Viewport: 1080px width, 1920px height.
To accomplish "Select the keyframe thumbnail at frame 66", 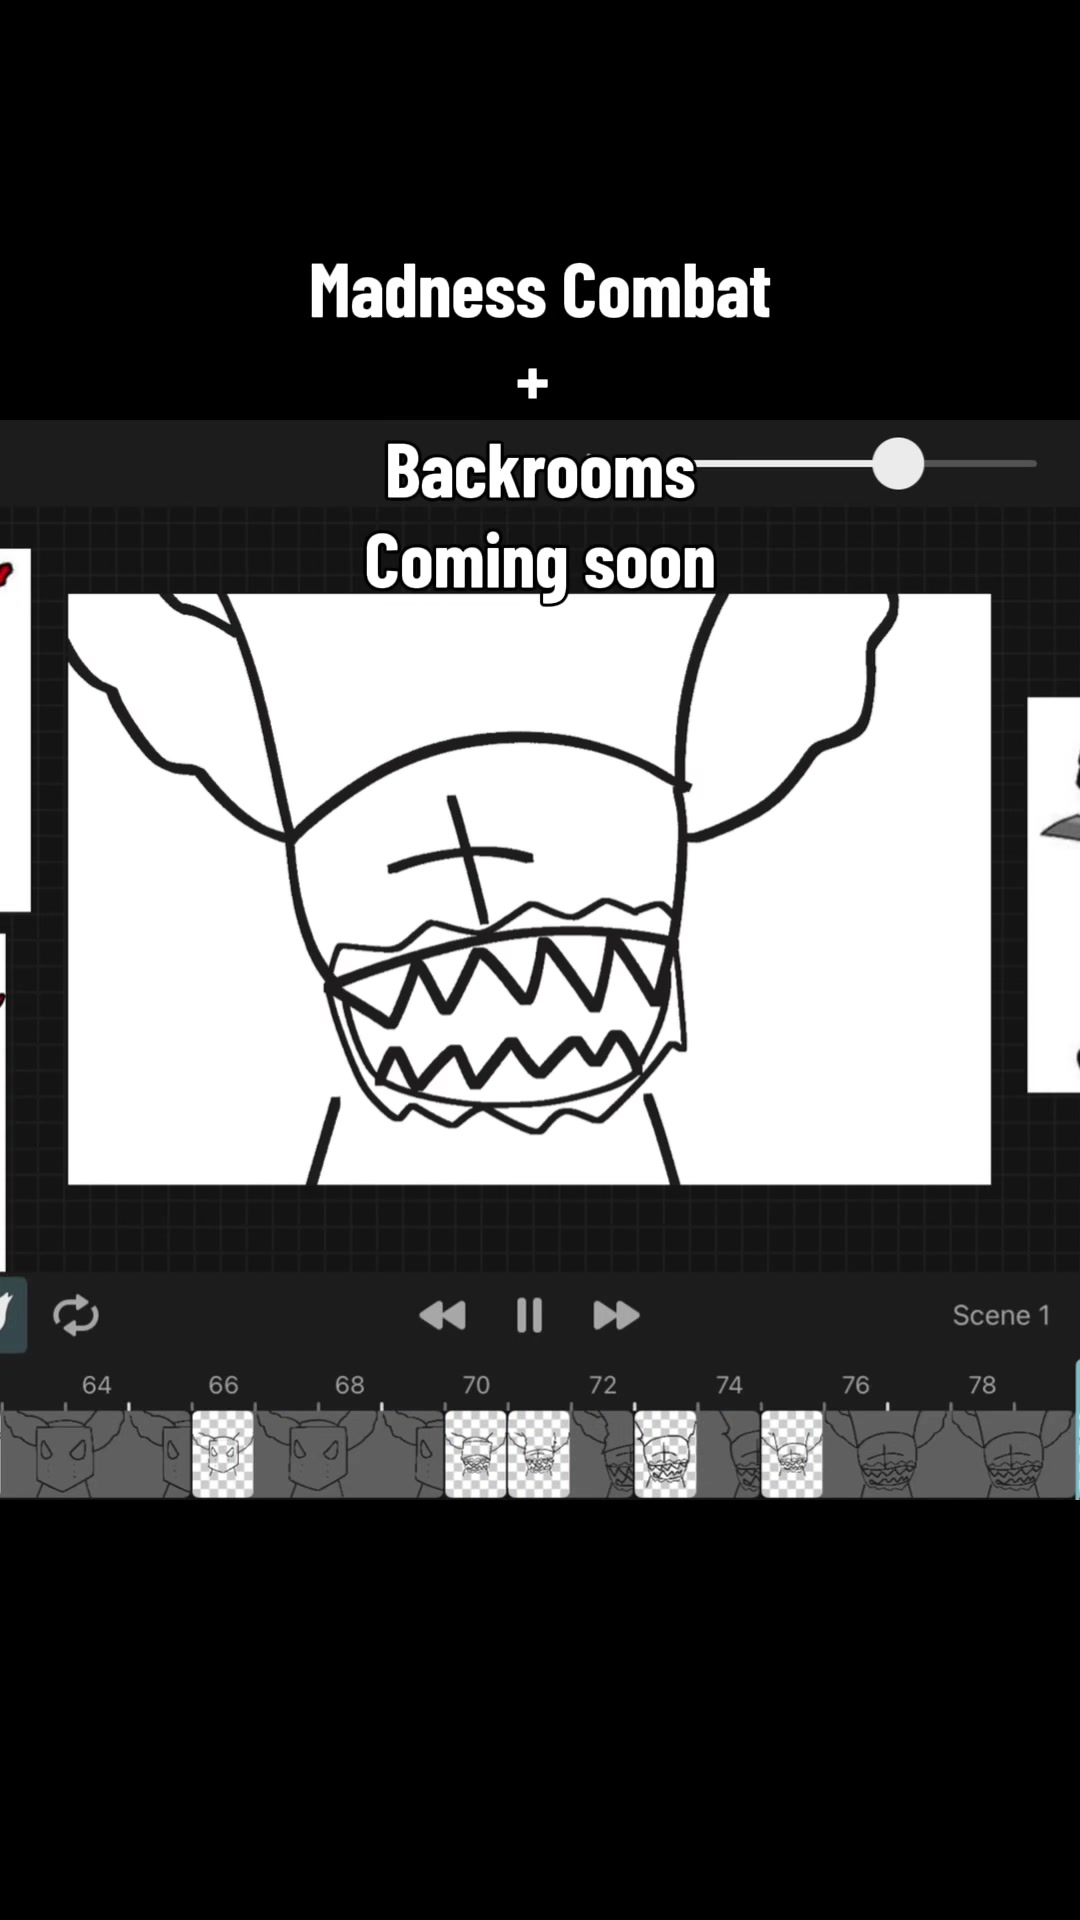I will coord(222,1453).
